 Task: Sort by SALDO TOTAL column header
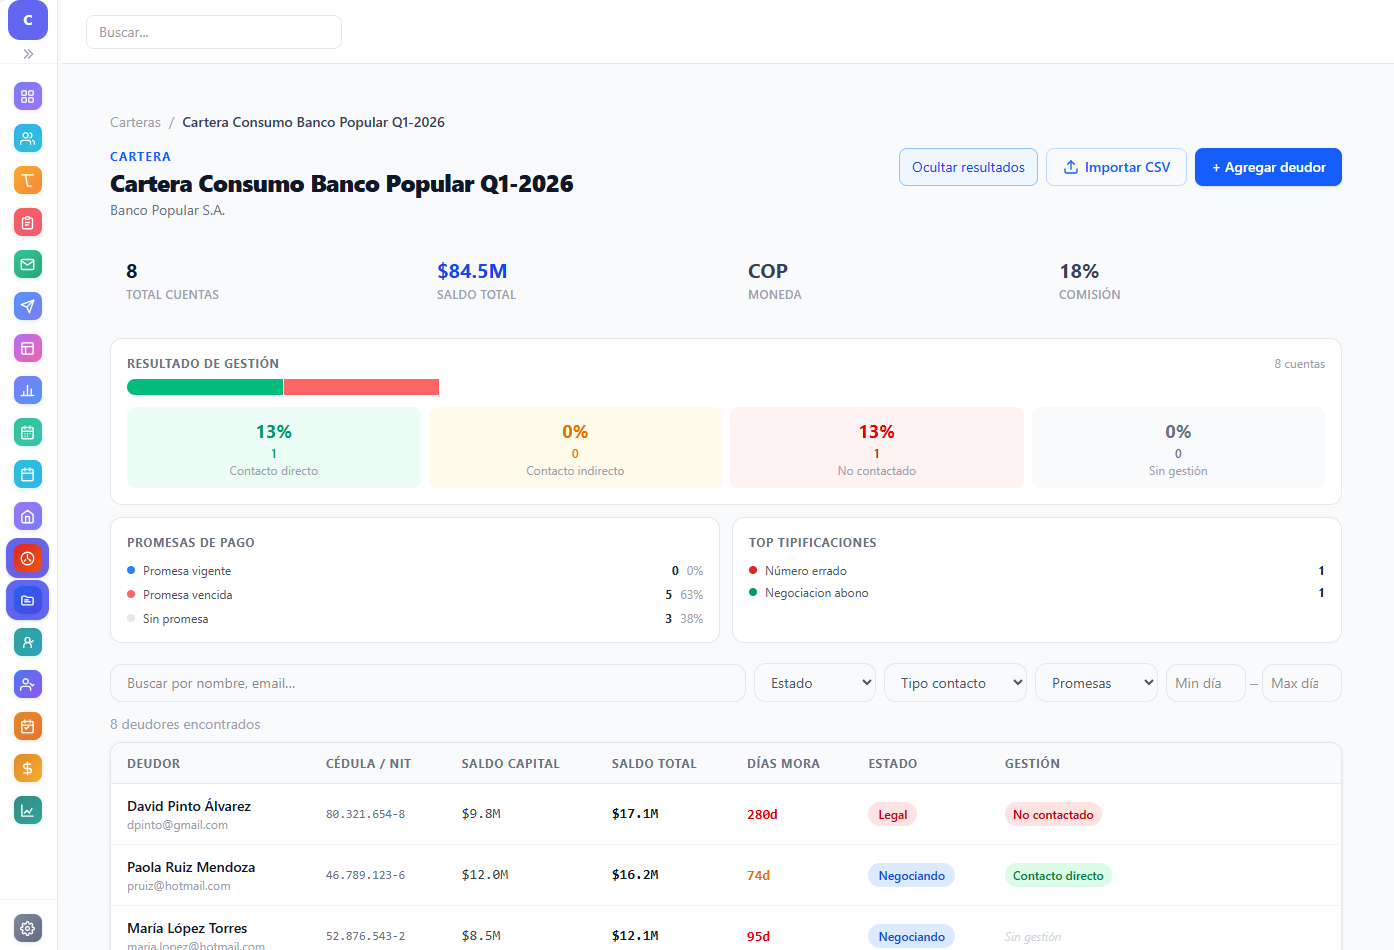[654, 763]
